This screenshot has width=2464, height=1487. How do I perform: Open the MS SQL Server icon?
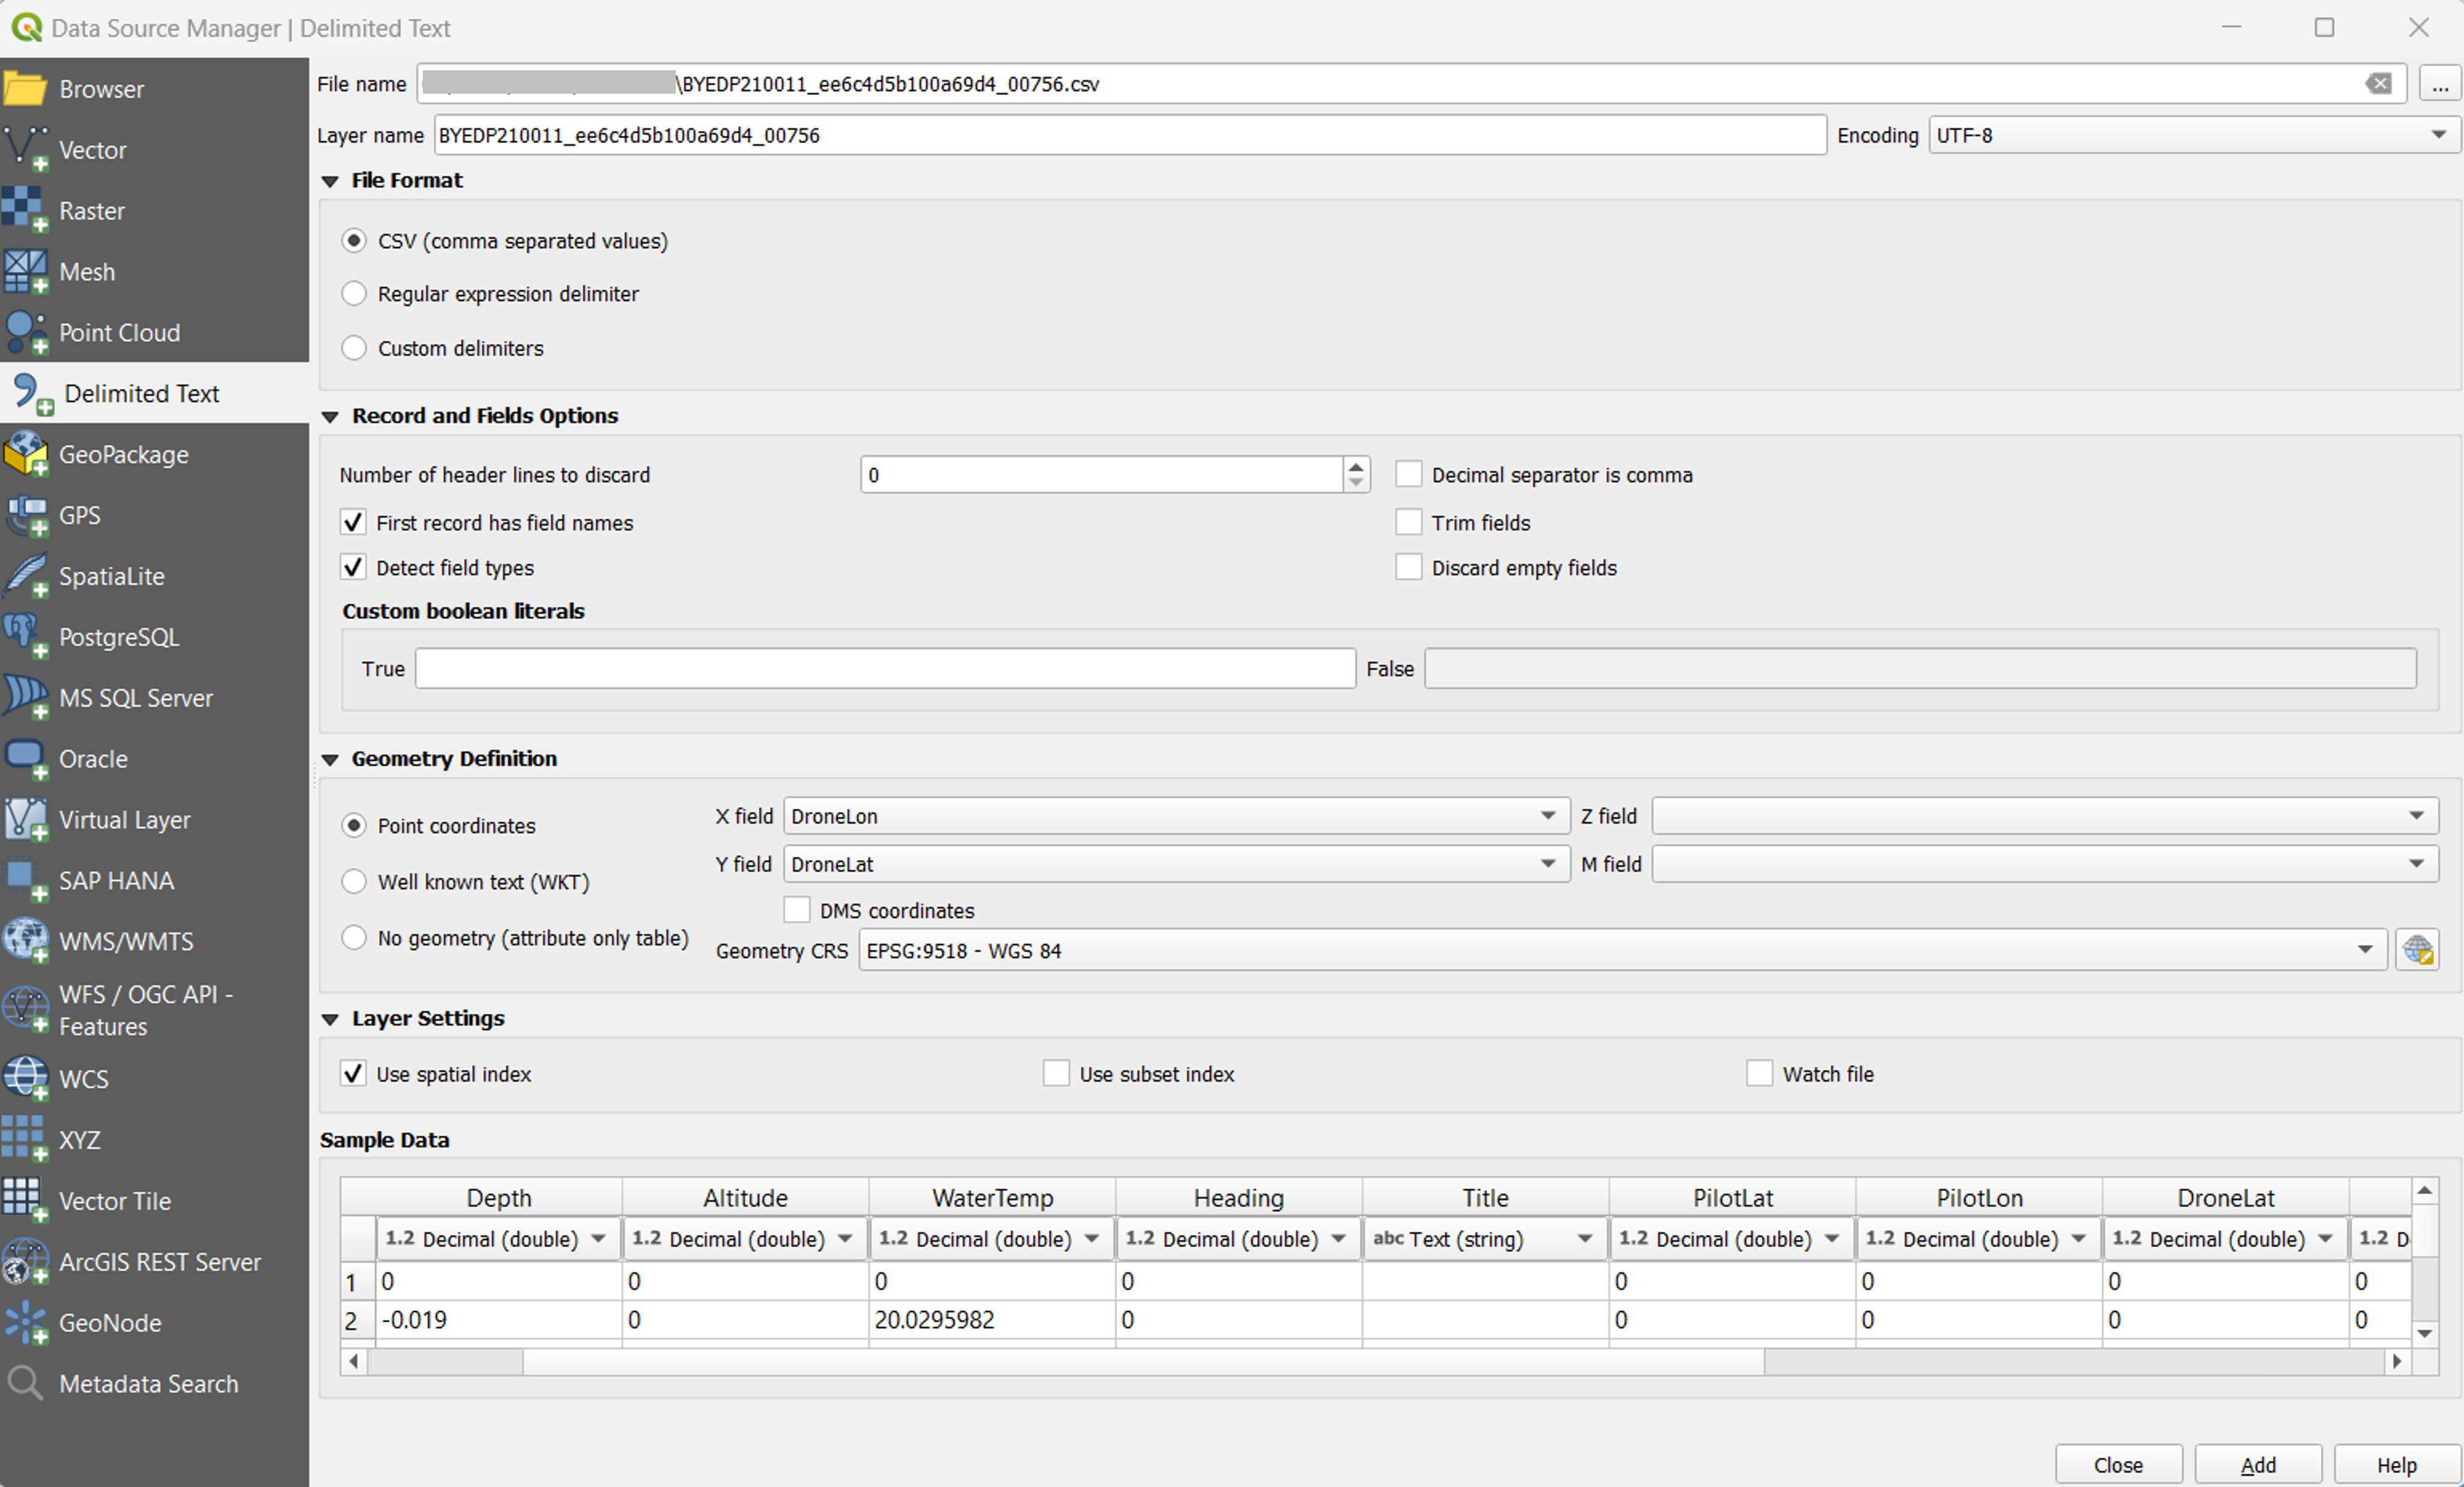coord(26,698)
